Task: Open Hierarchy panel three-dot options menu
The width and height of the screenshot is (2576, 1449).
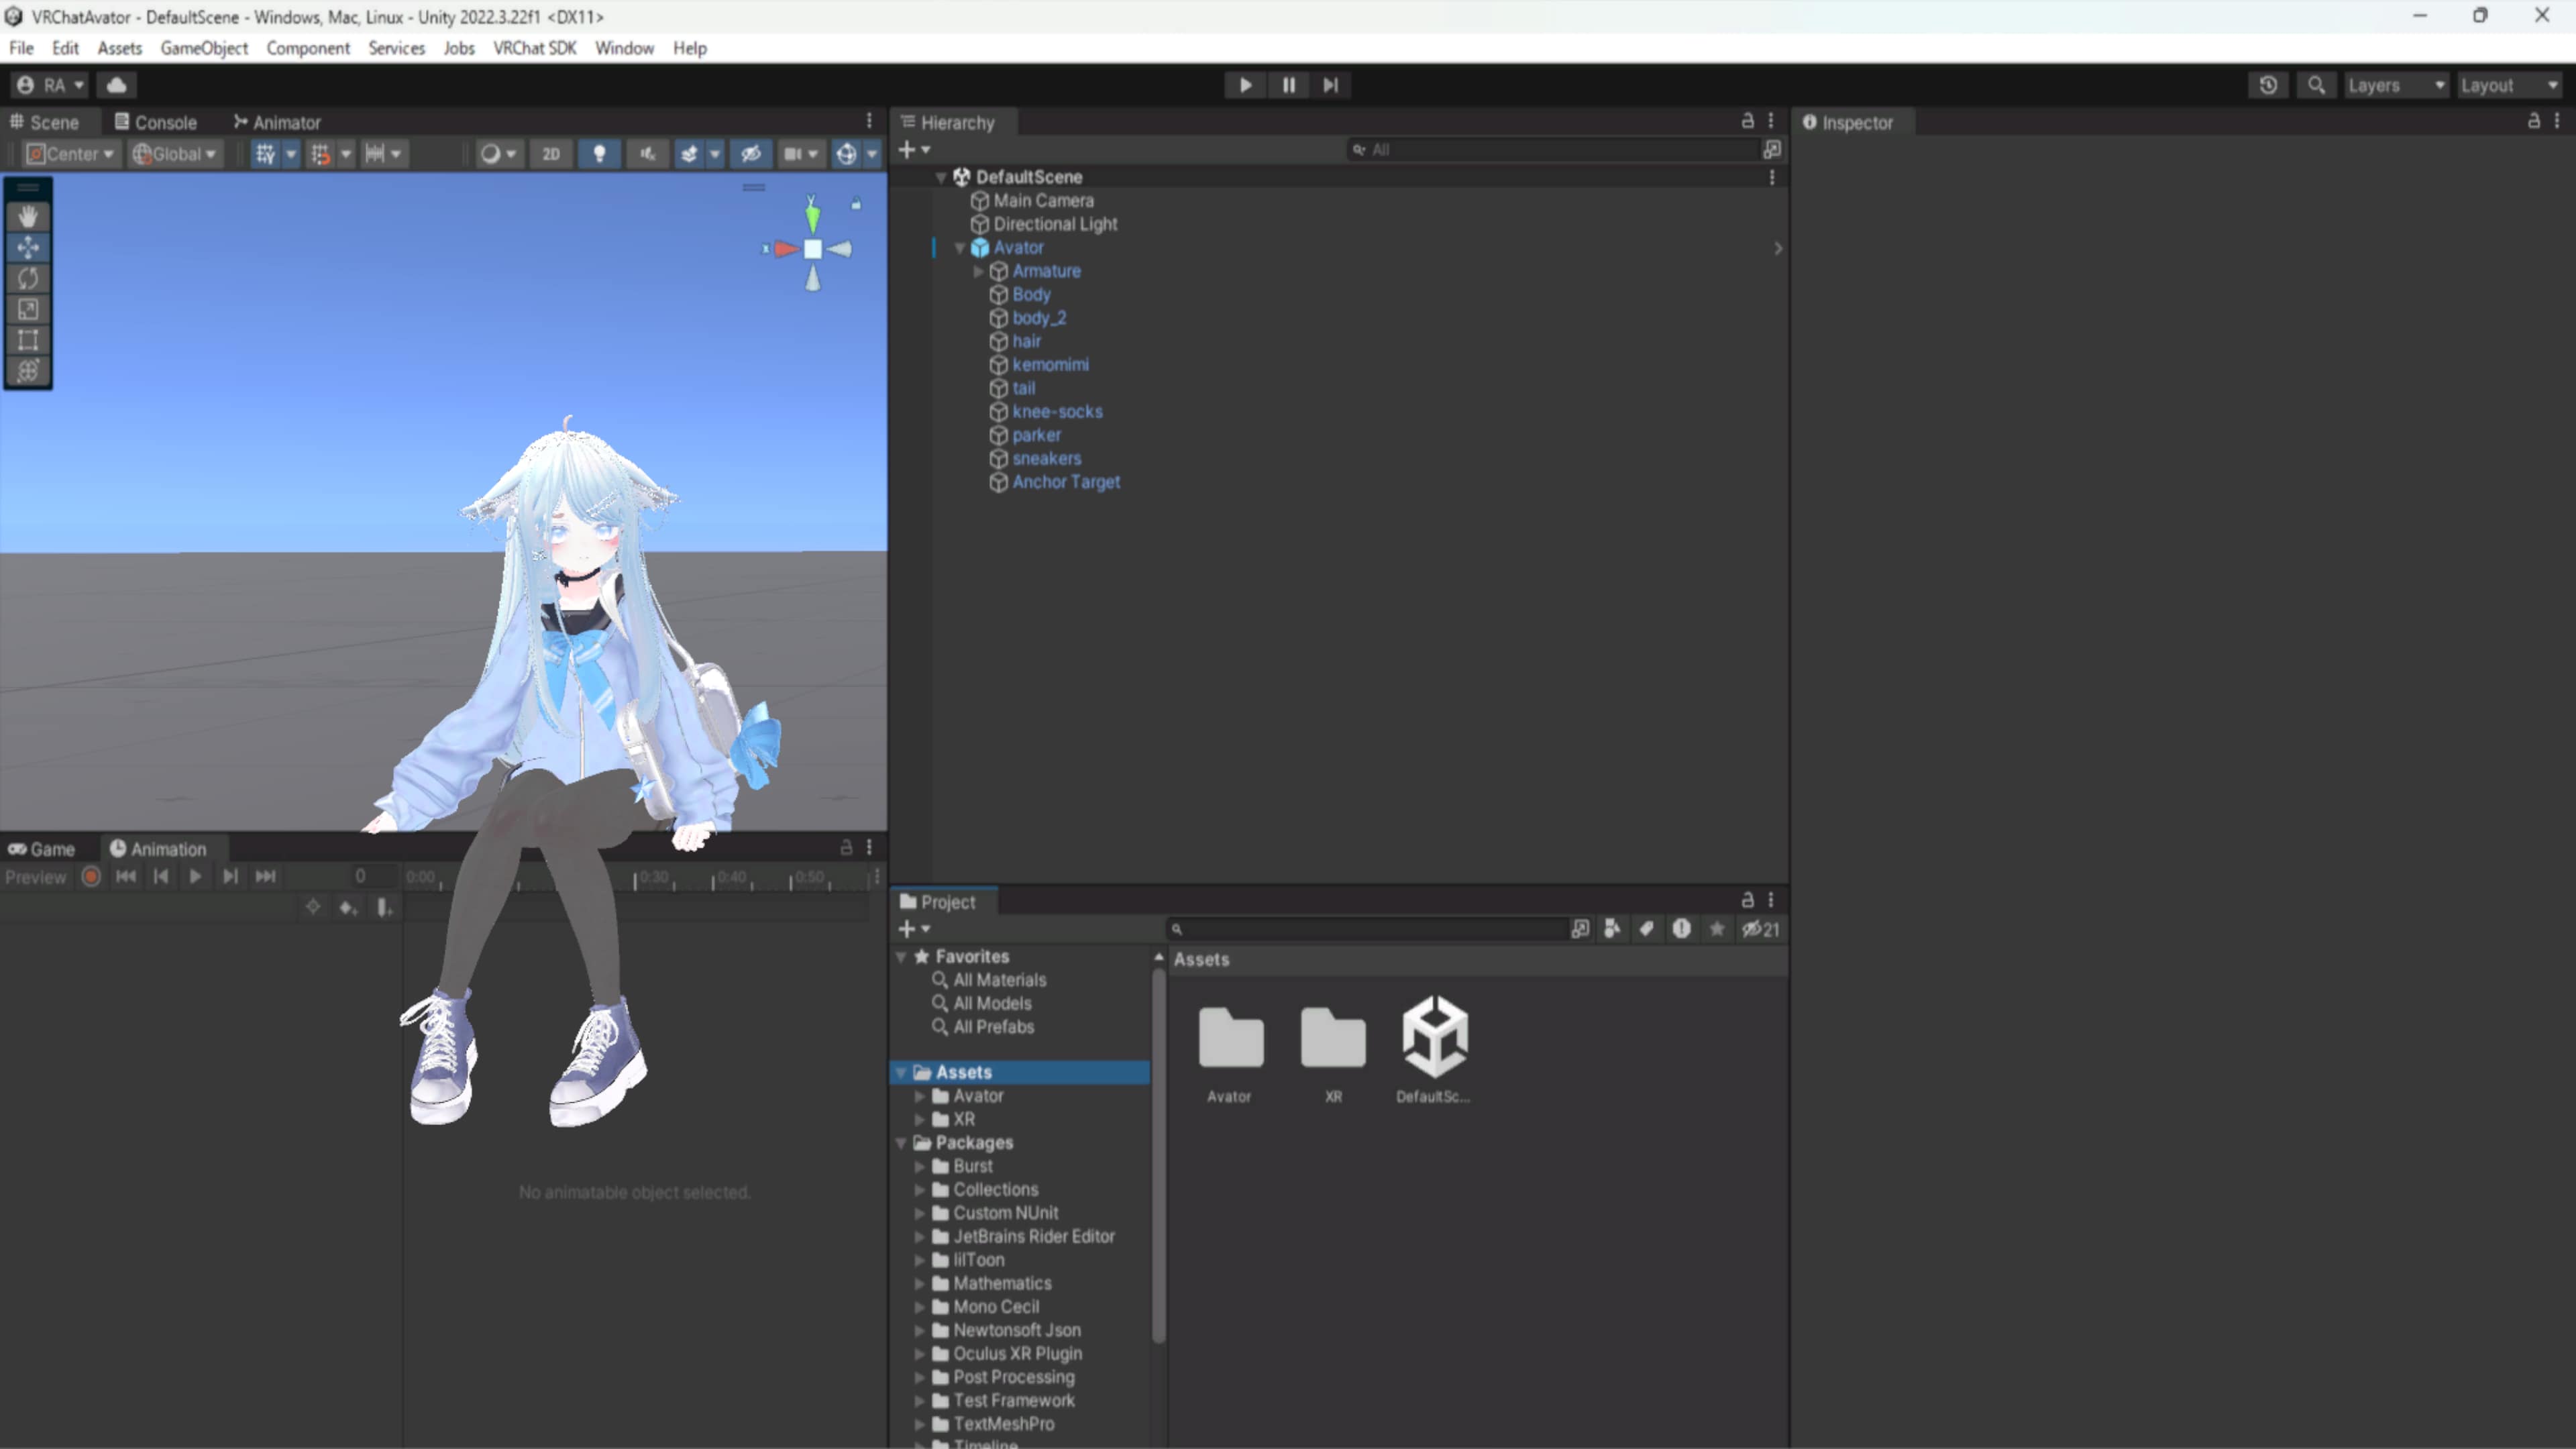Action: point(1771,121)
